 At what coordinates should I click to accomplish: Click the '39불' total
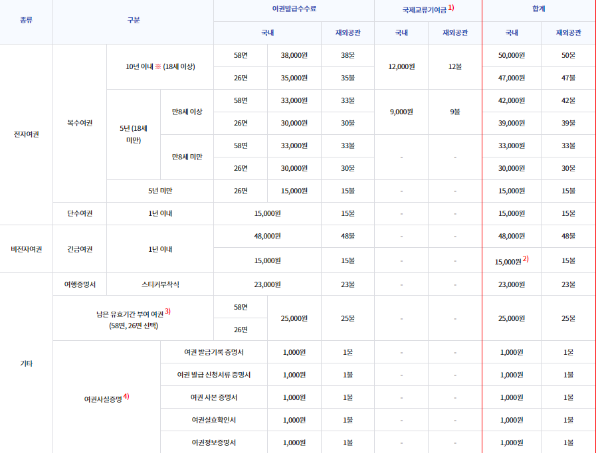tap(568, 123)
